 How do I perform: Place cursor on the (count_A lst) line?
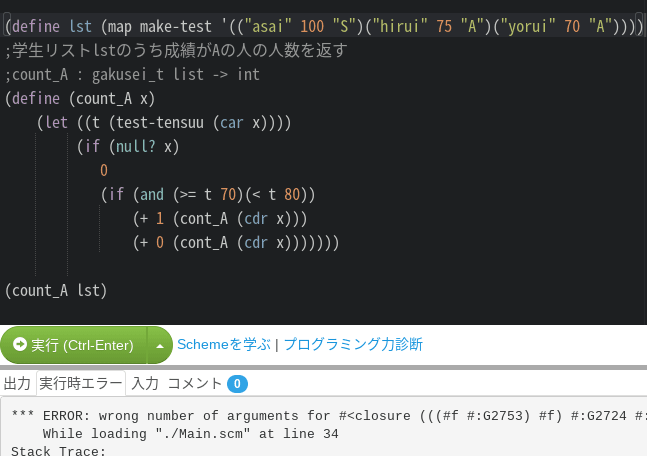pos(56,291)
